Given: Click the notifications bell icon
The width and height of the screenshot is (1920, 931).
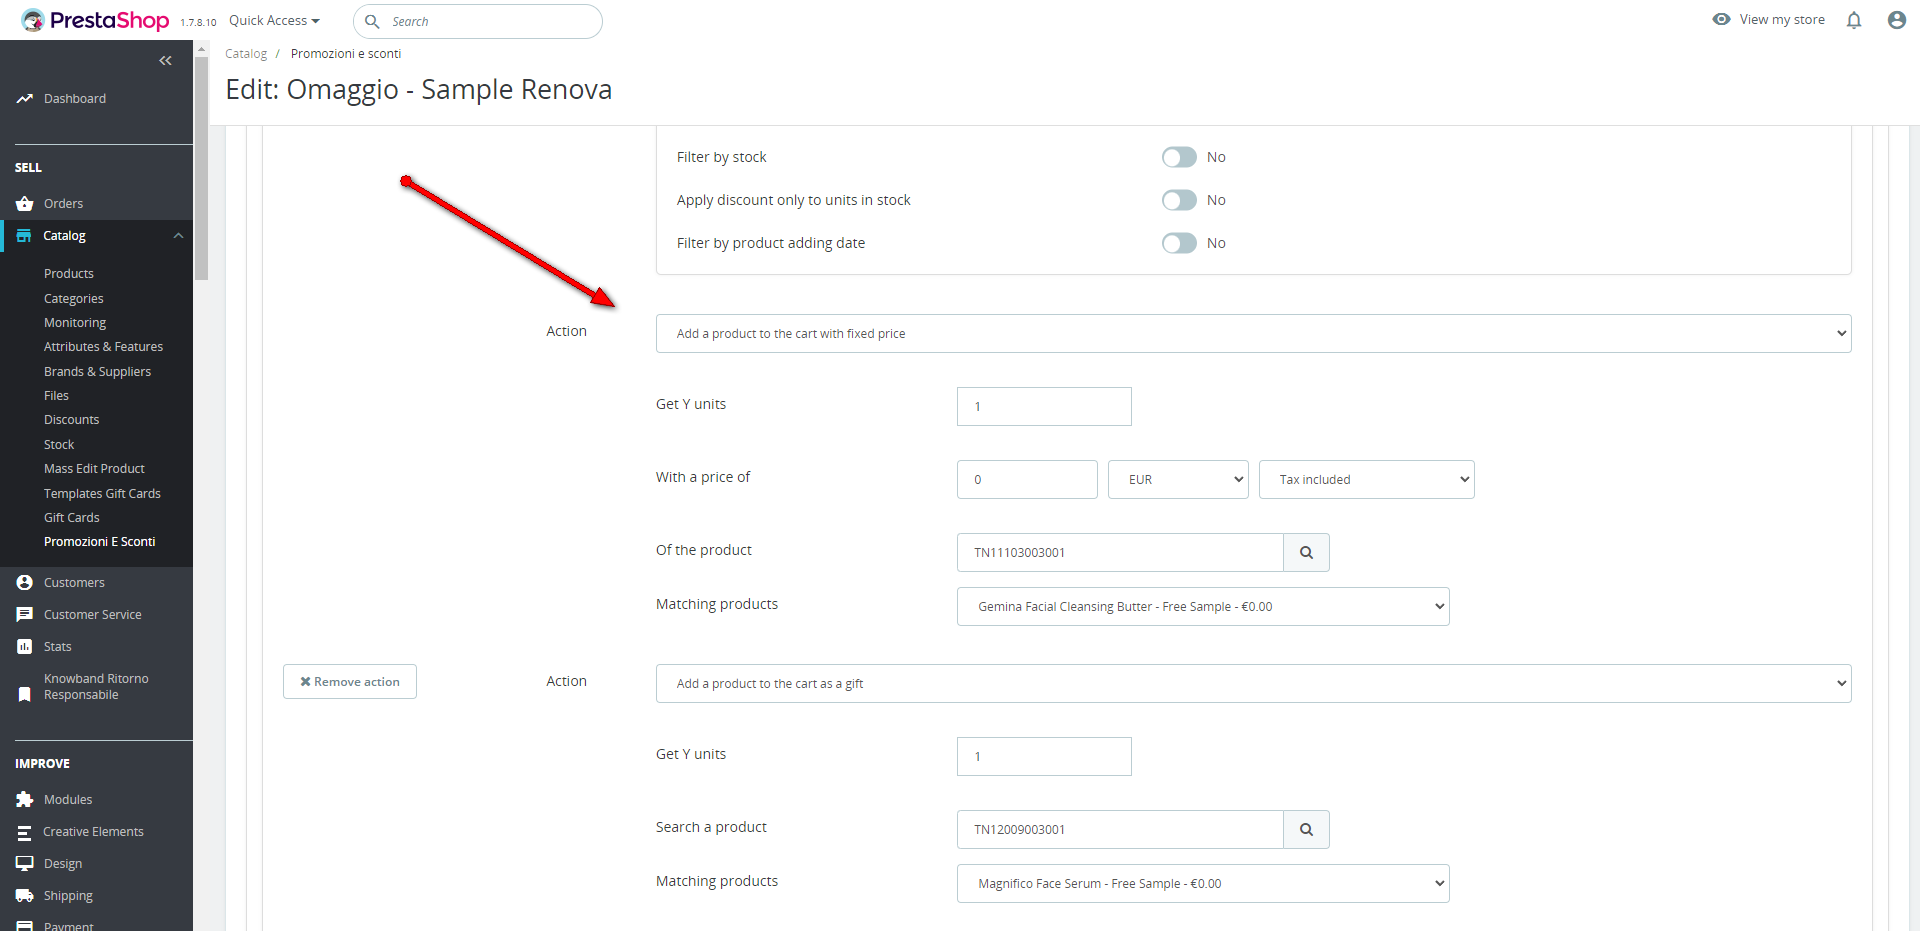Looking at the screenshot, I should pyautogui.click(x=1854, y=20).
